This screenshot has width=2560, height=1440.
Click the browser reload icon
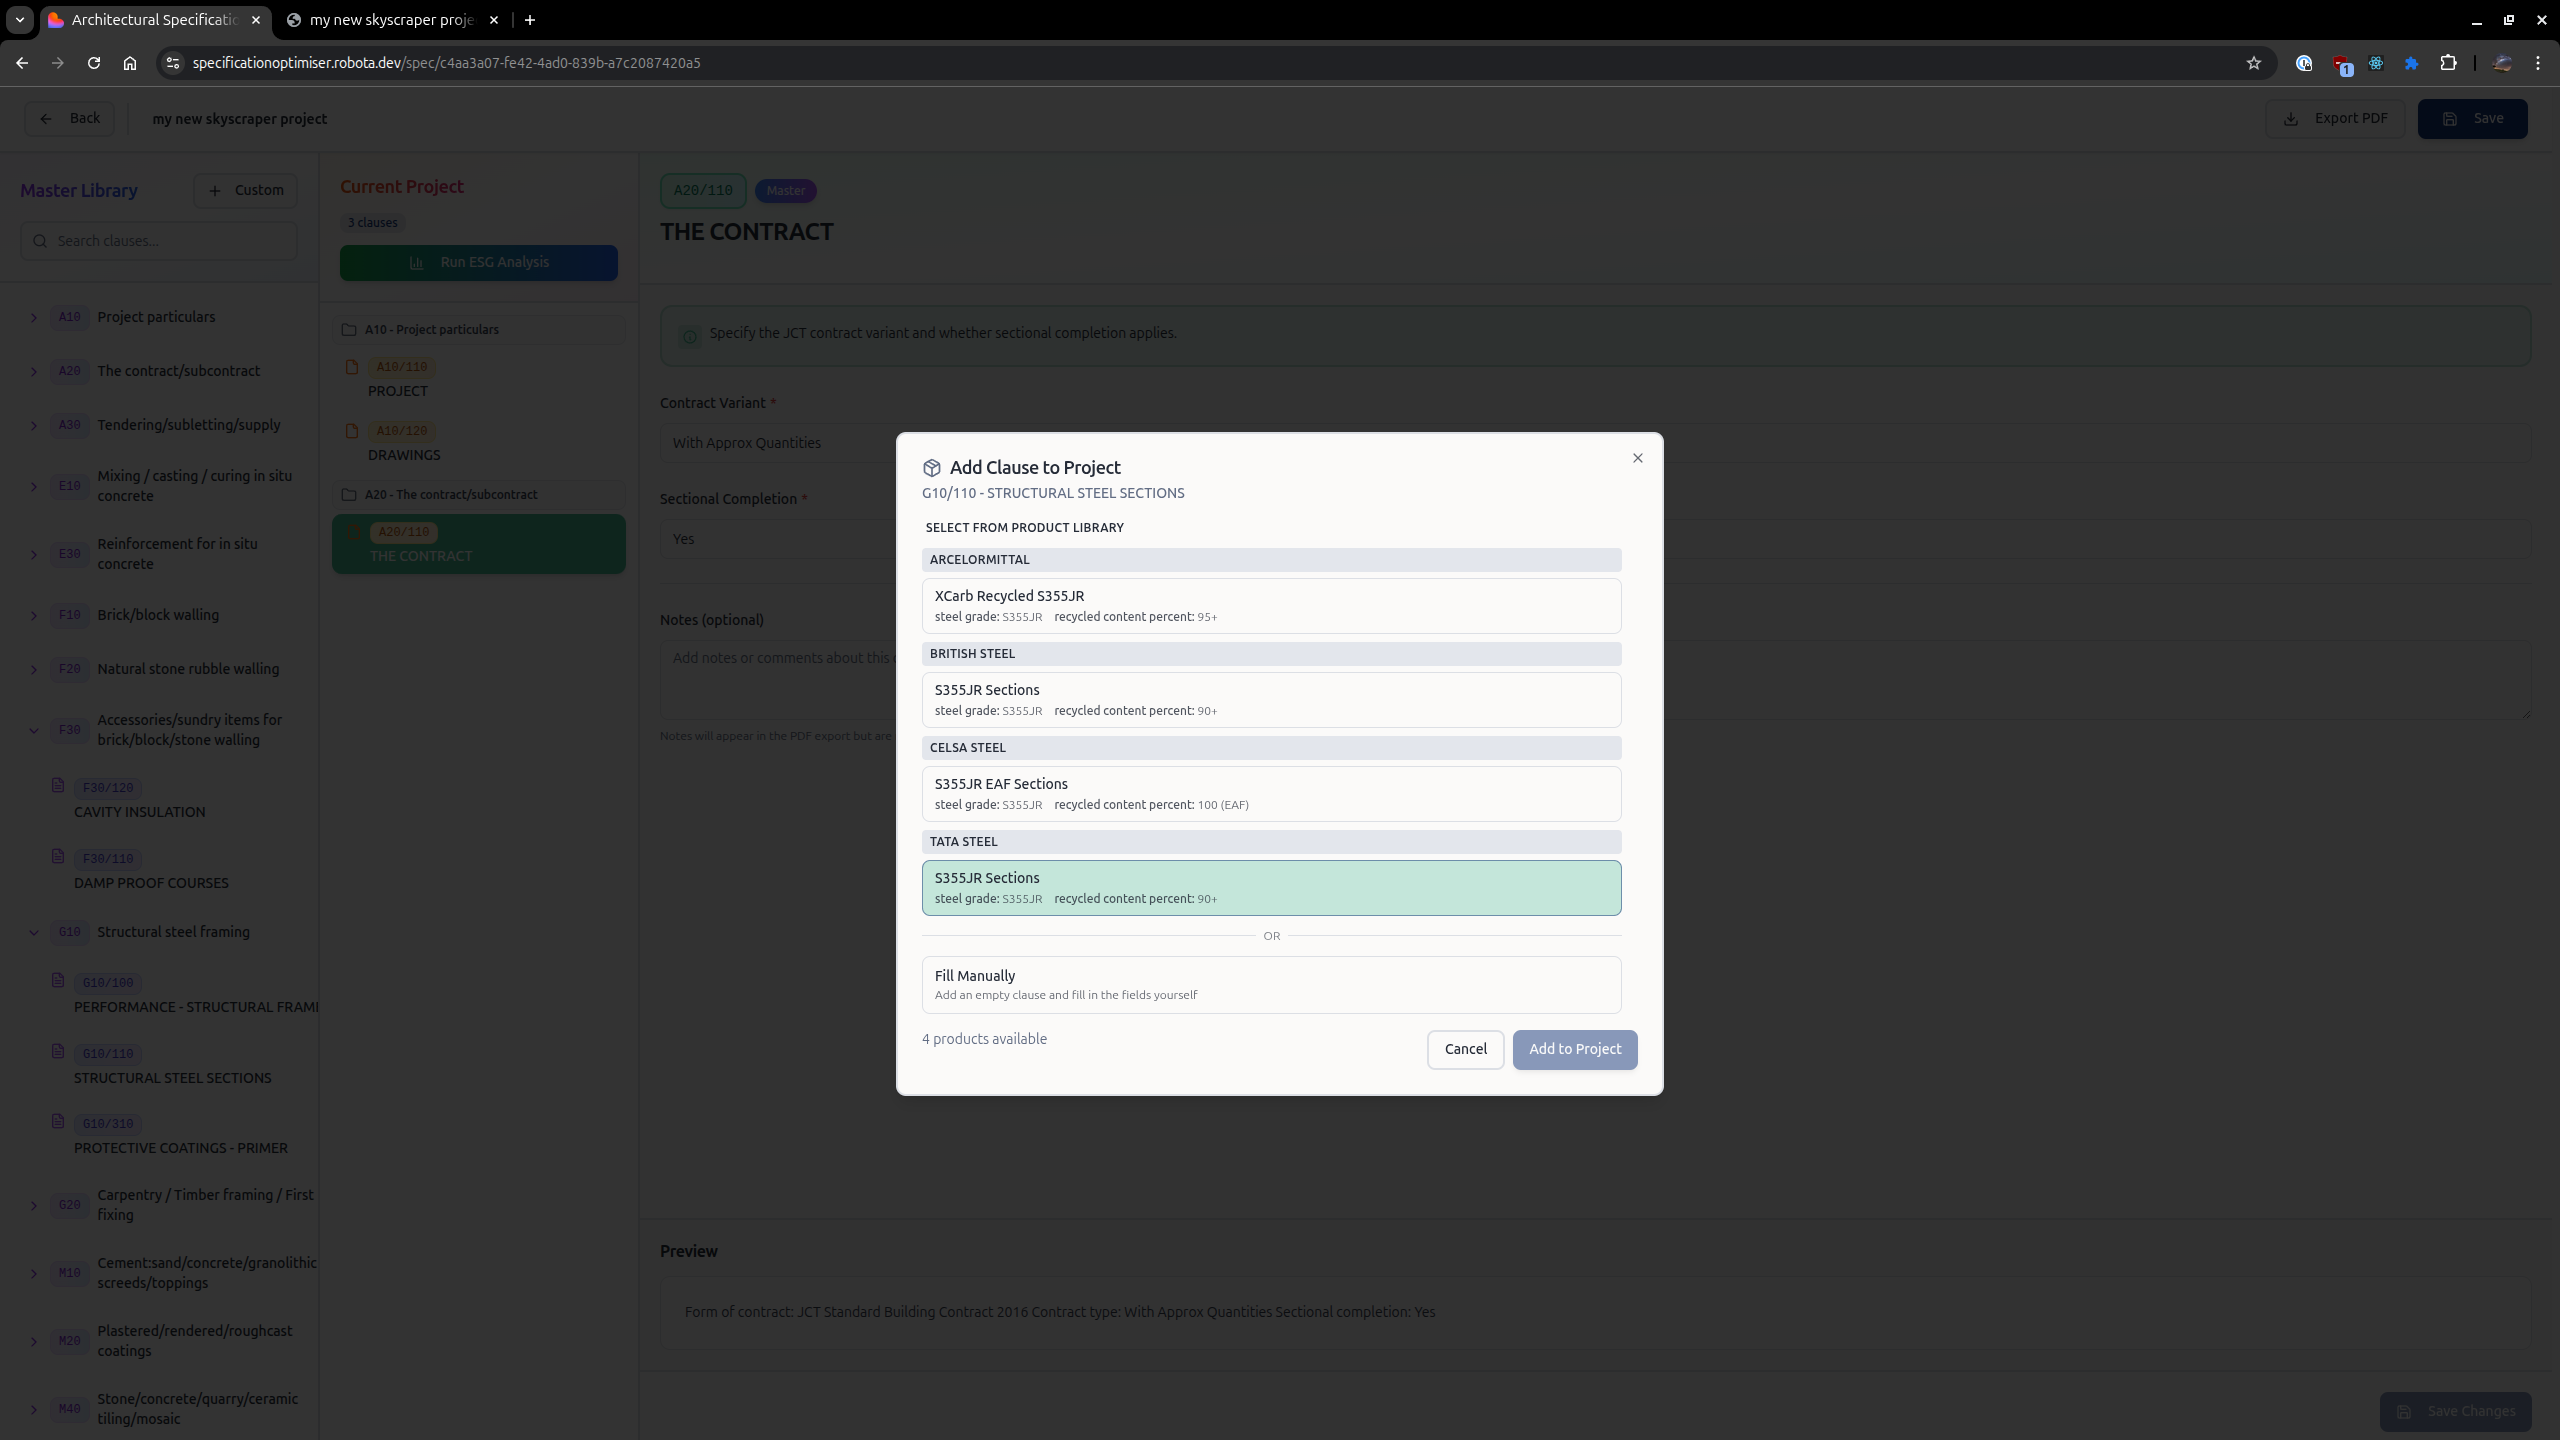point(94,63)
